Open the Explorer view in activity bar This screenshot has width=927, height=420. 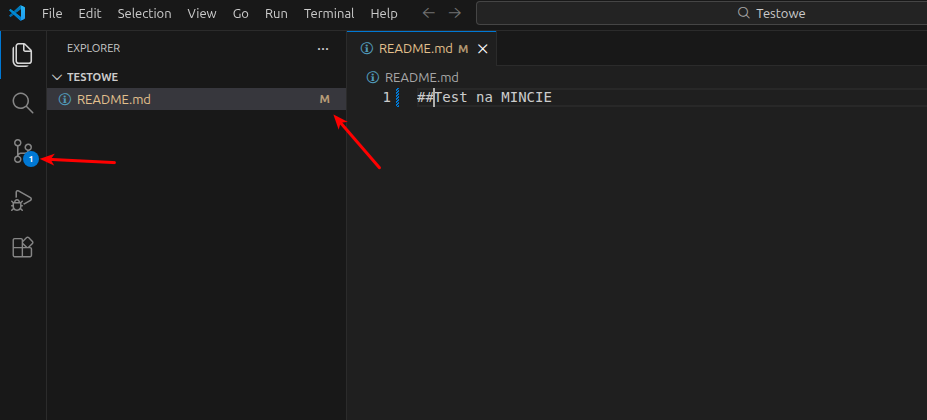point(22,54)
